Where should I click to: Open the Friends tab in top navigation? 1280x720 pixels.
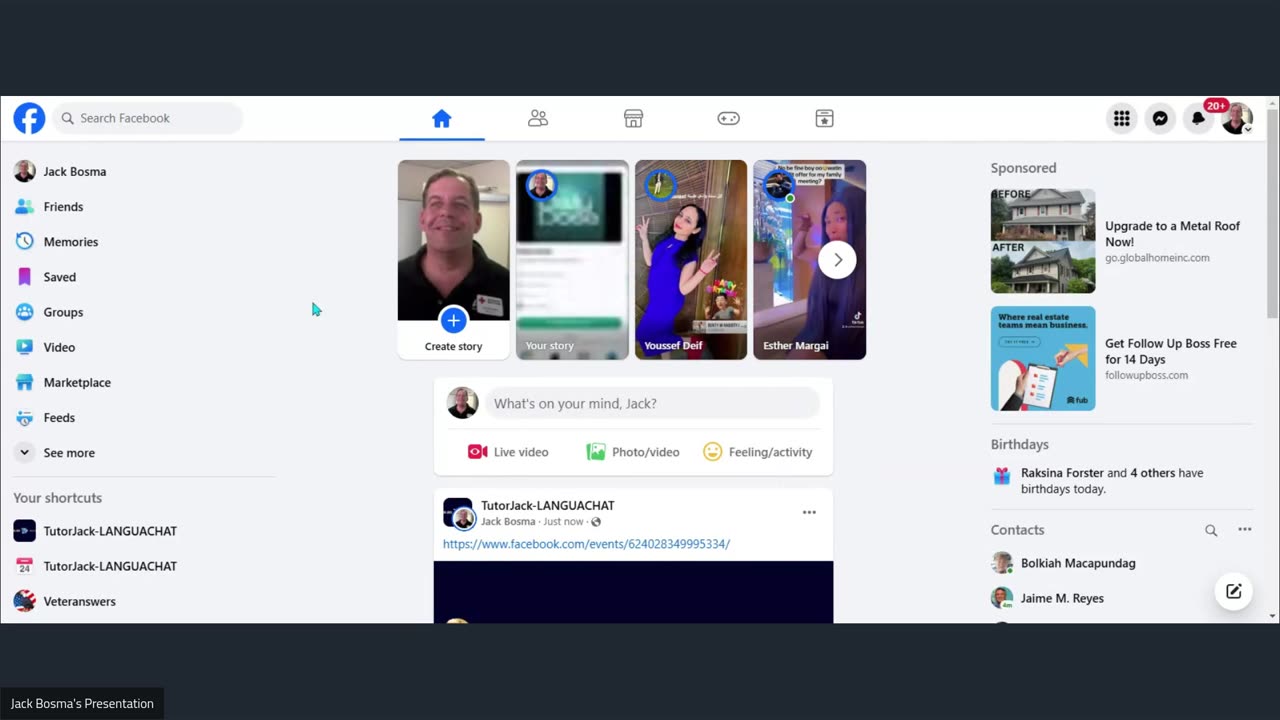pyautogui.click(x=538, y=118)
